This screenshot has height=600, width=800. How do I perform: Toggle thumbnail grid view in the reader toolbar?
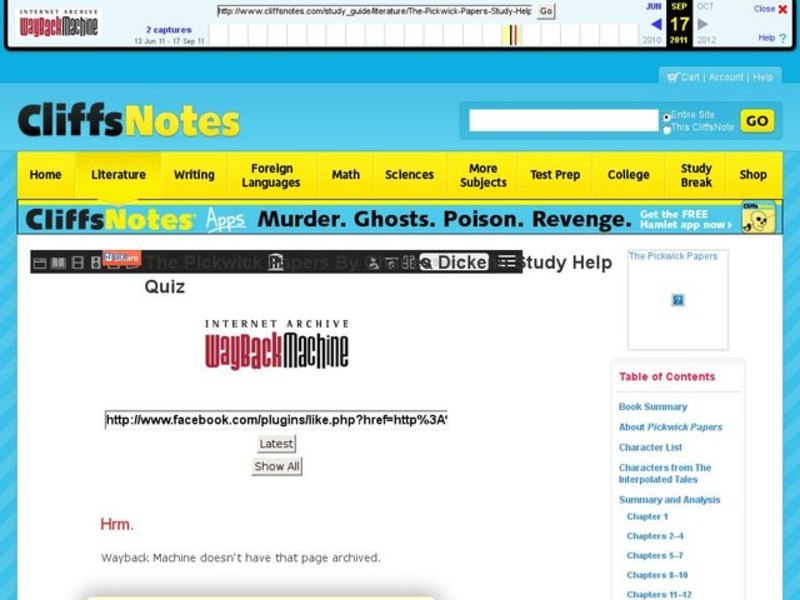click(79, 260)
